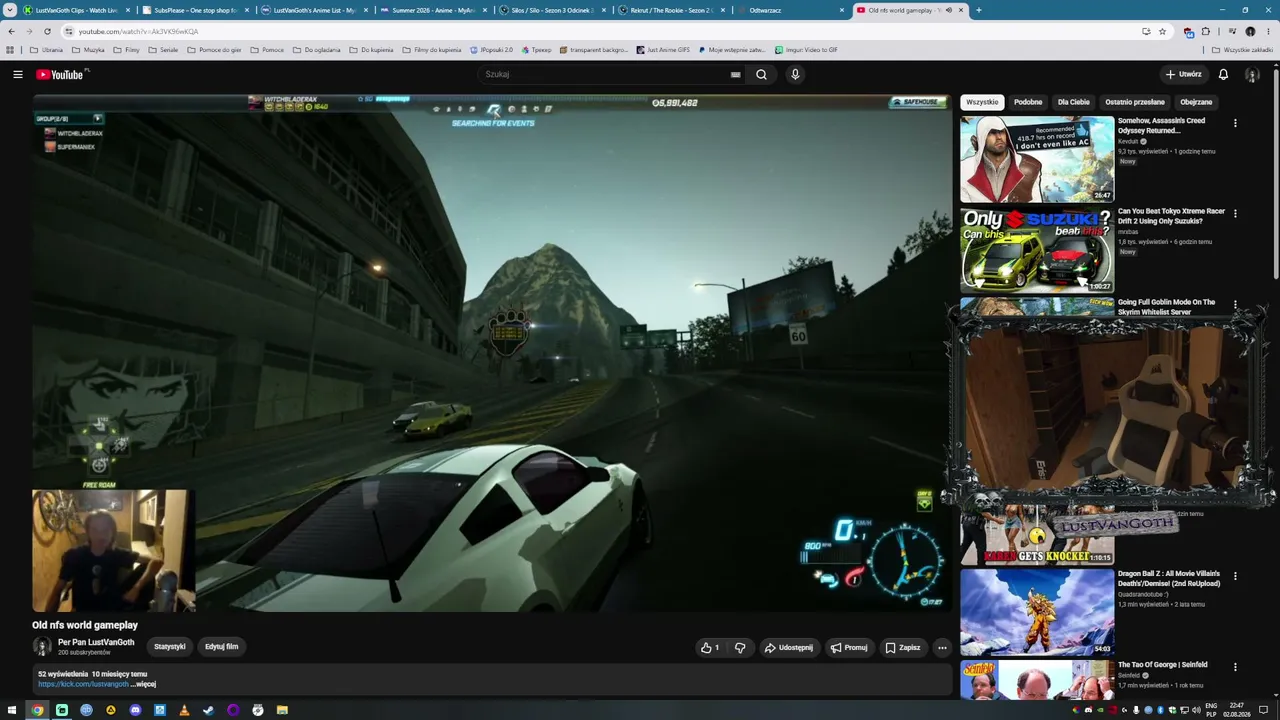Image resolution: width=1280 pixels, height=720 pixels.
Task: Open the Windows Start menu
Action: (x=12, y=710)
